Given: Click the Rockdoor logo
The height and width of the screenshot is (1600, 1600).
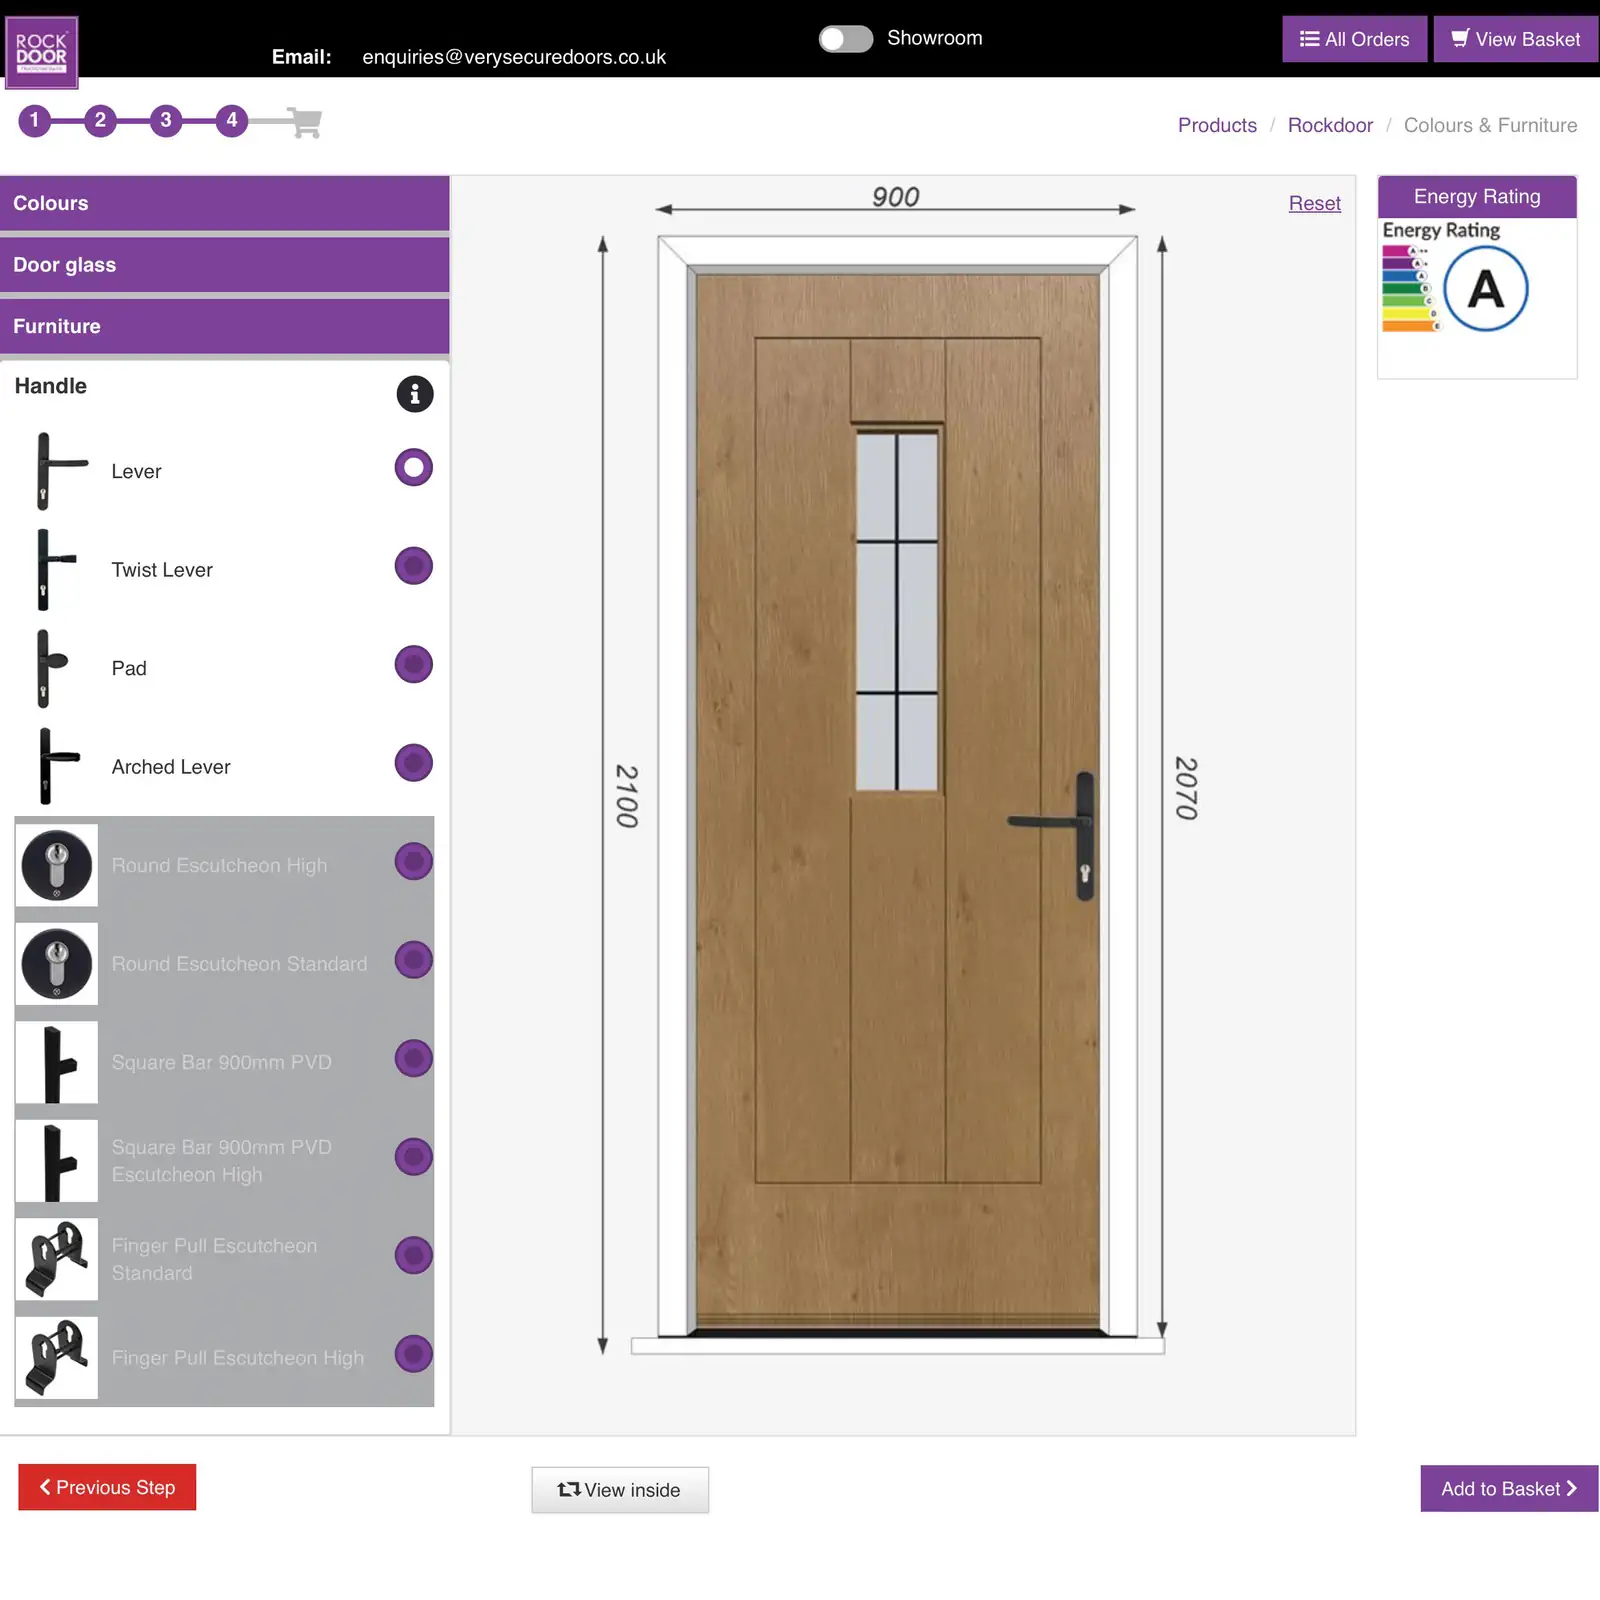Looking at the screenshot, I should tap(42, 50).
